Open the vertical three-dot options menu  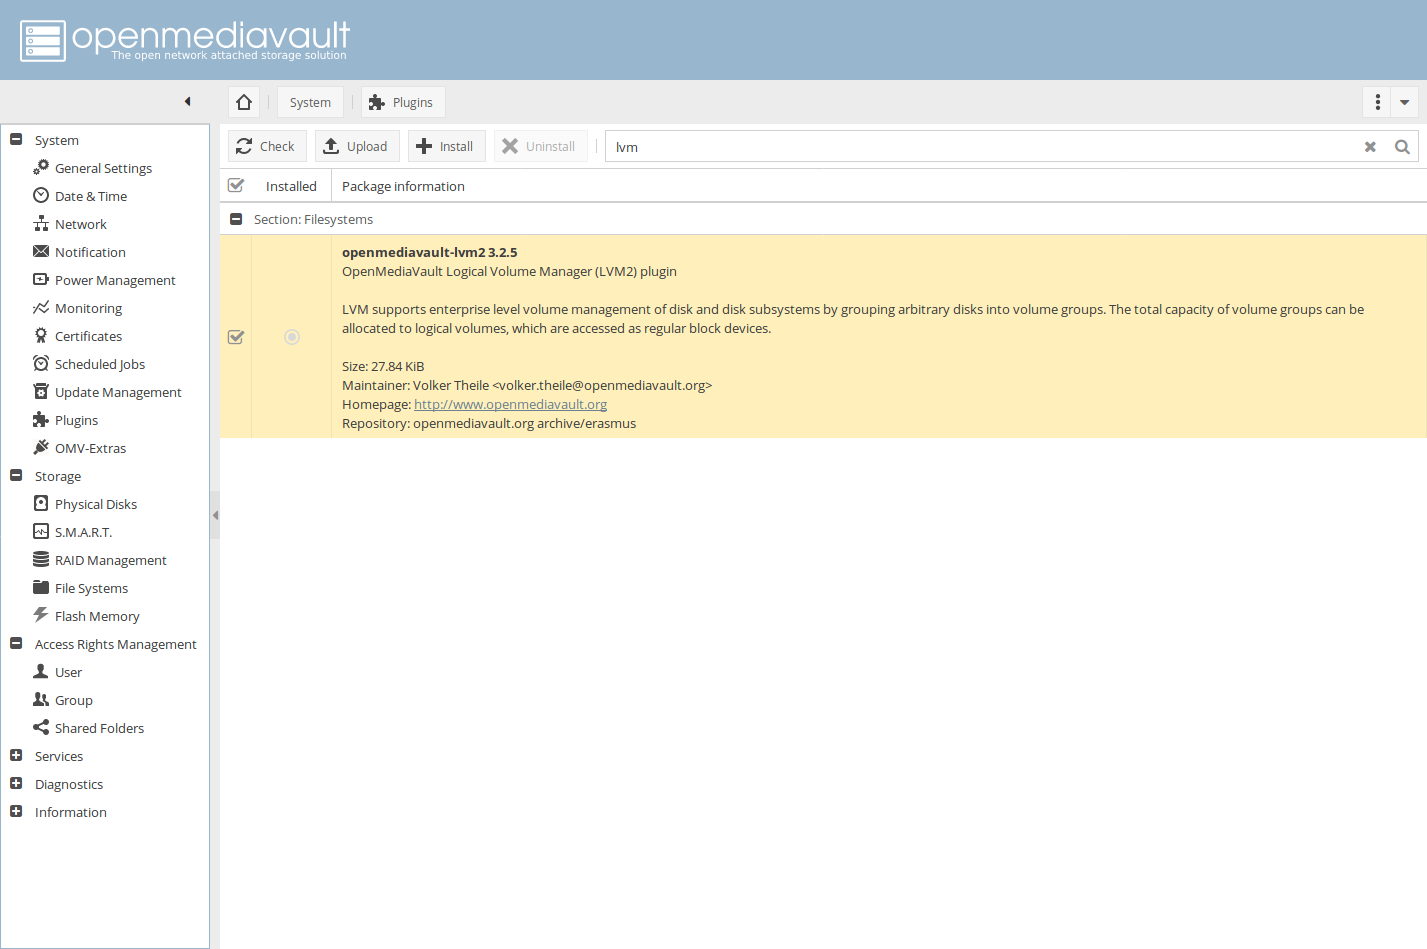pyautogui.click(x=1378, y=102)
